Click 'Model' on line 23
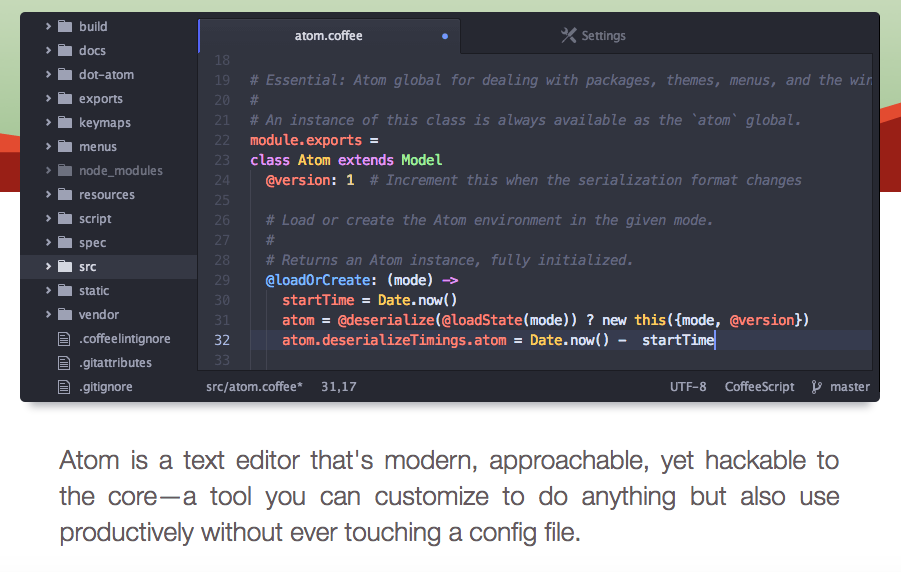The height and width of the screenshot is (572, 901). (422, 160)
